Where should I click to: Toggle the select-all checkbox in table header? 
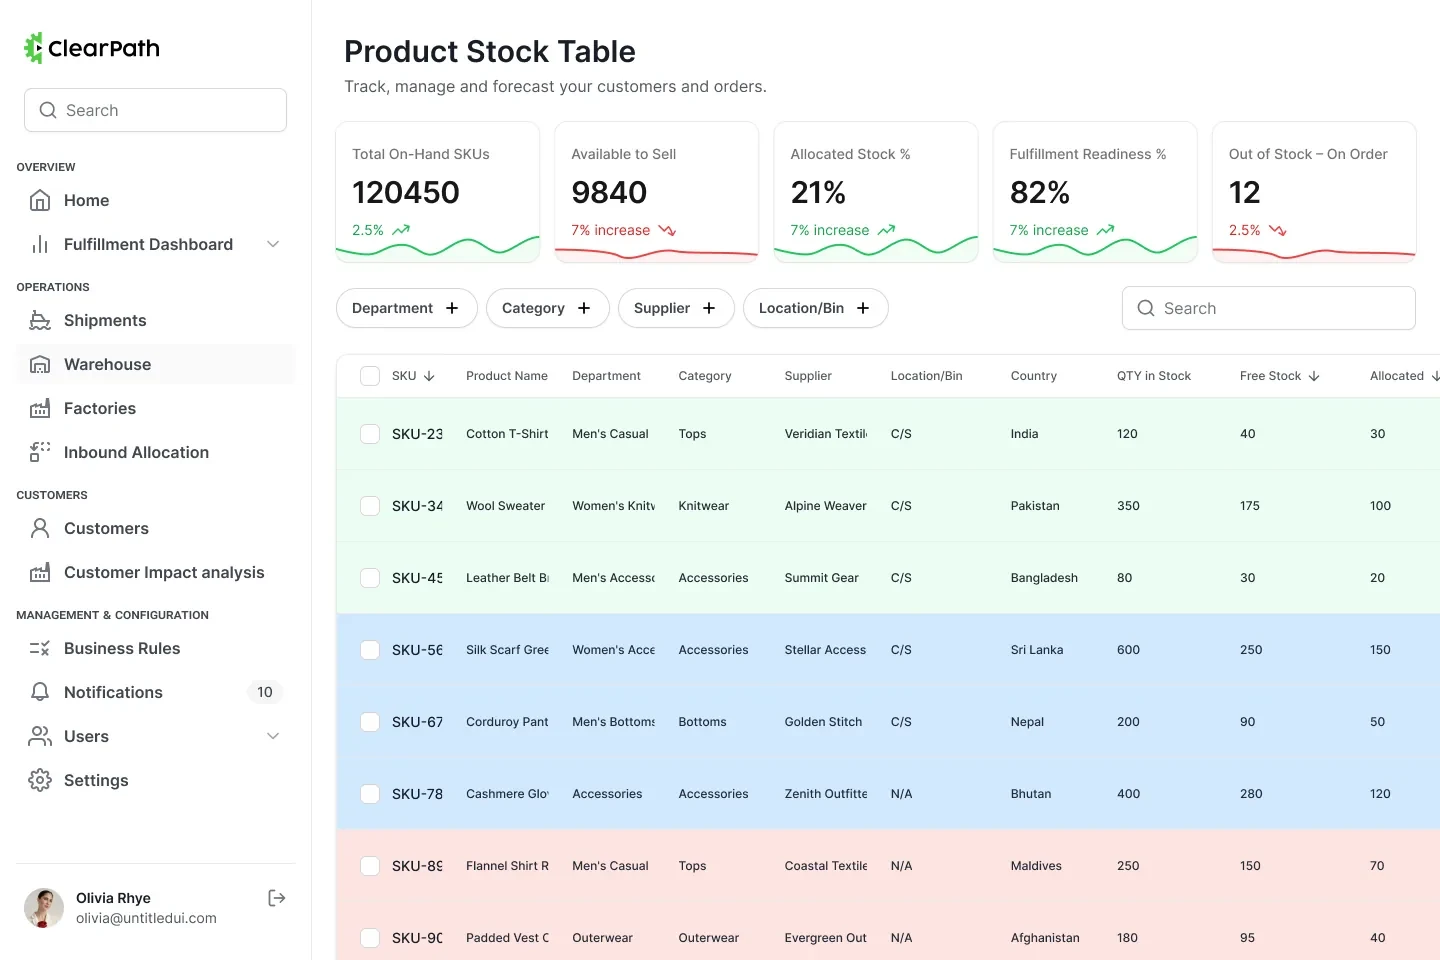click(370, 376)
